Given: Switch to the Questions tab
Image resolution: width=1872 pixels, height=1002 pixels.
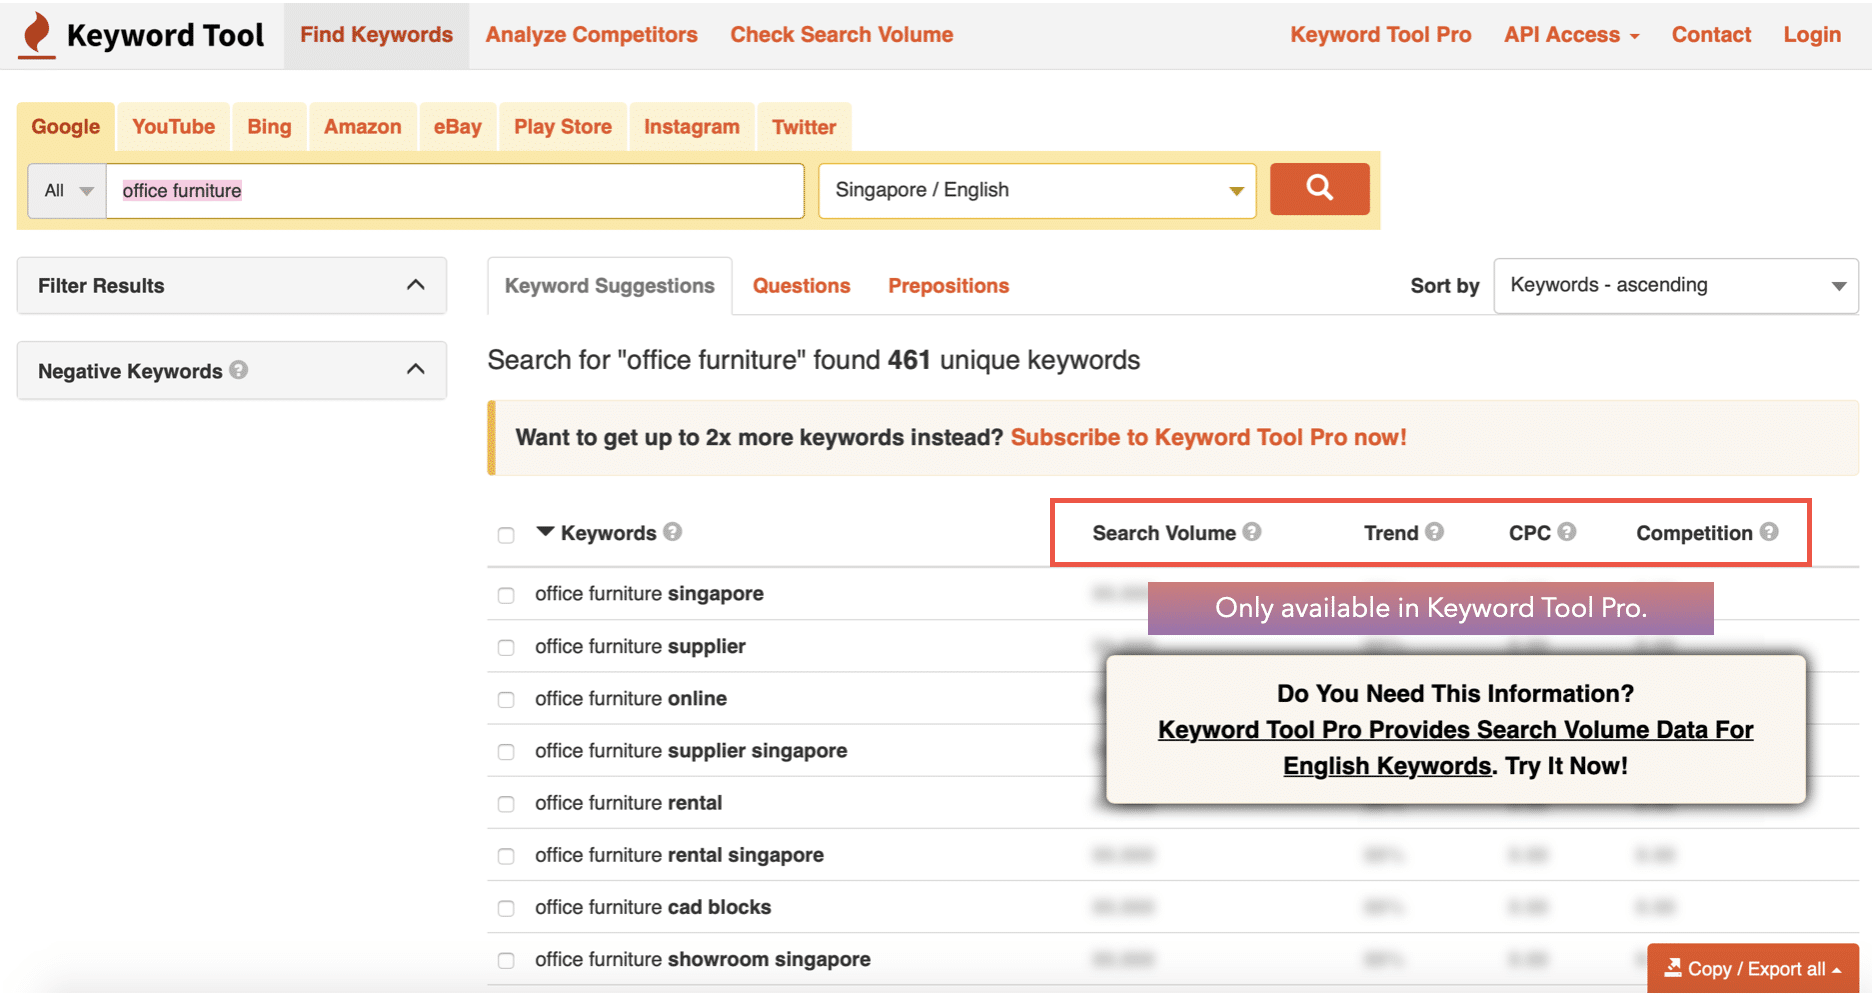Looking at the screenshot, I should (x=801, y=286).
